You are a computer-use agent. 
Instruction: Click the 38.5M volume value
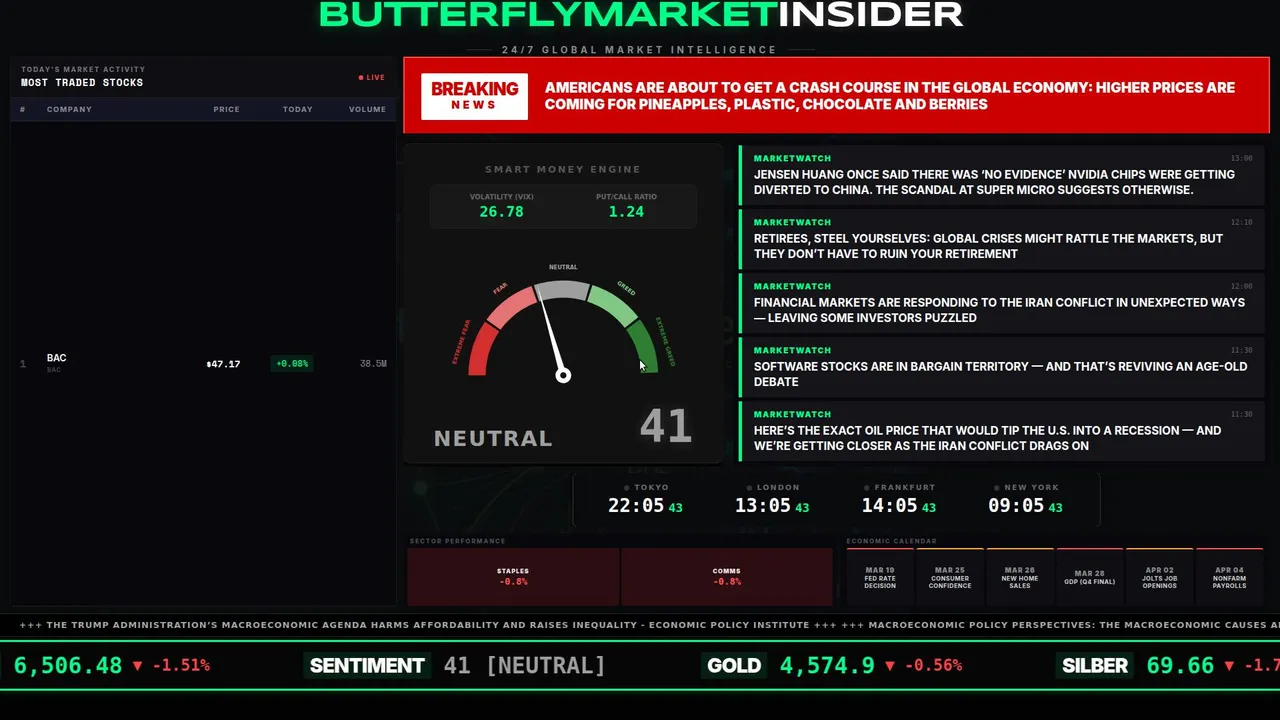pyautogui.click(x=373, y=364)
